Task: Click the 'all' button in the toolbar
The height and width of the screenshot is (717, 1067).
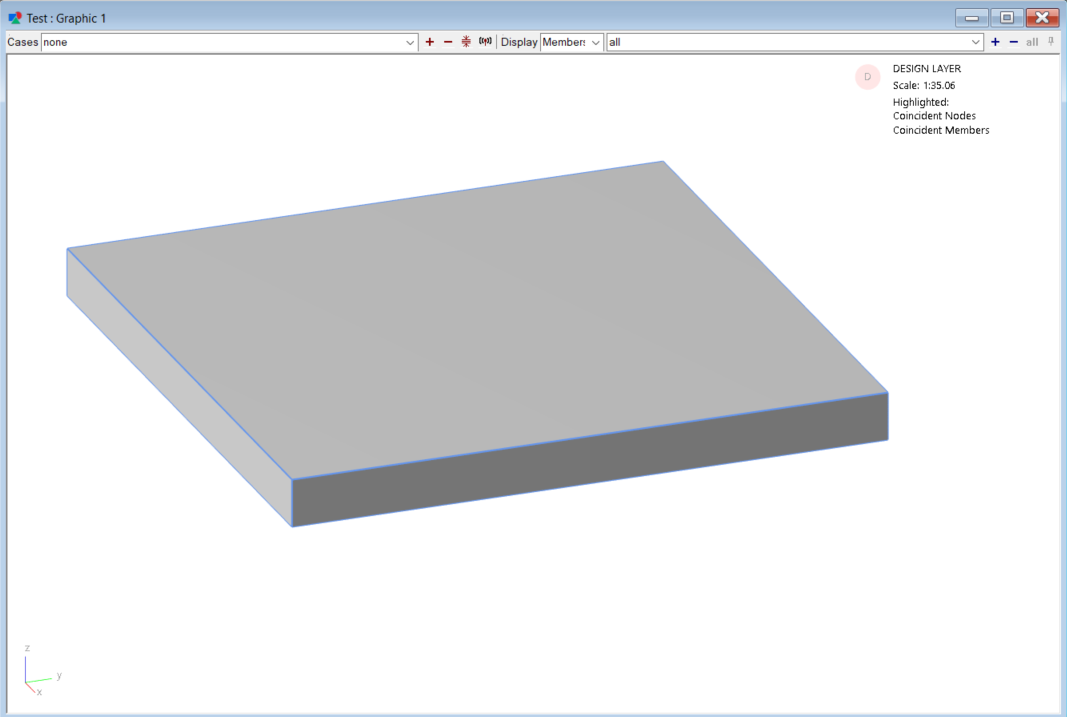Action: 1032,42
